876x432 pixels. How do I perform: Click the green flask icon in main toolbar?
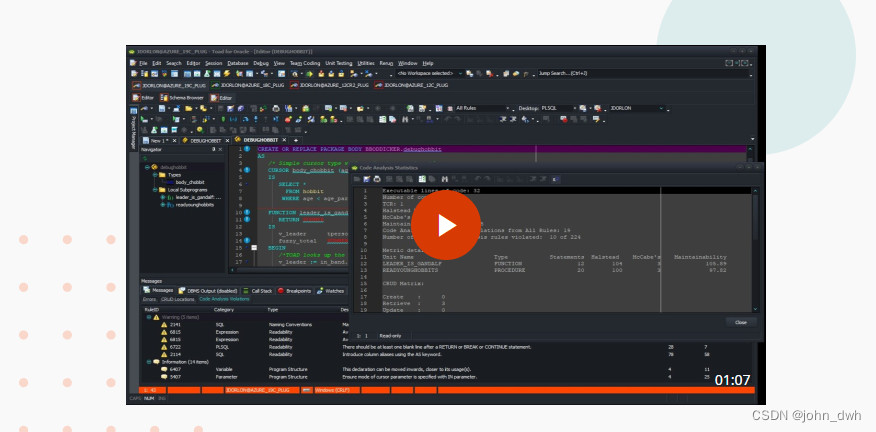207,74
